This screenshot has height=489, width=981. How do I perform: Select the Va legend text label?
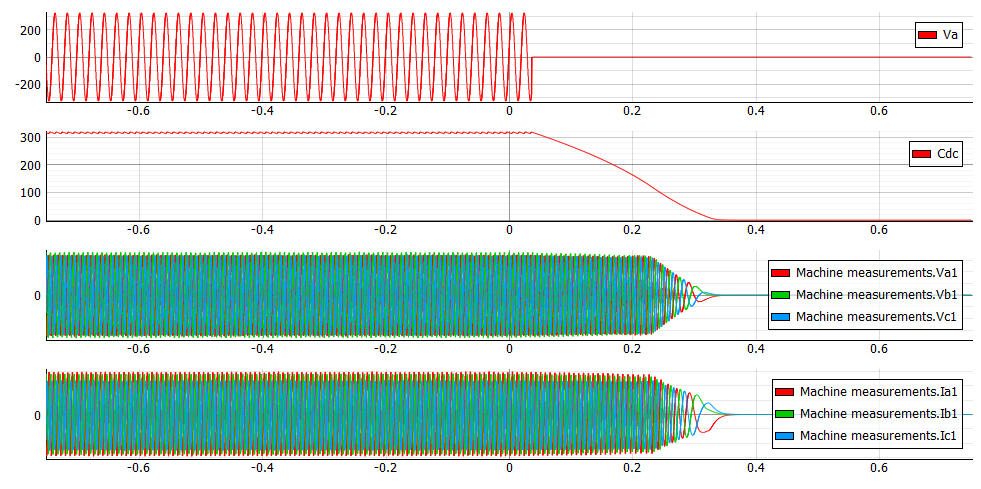[951, 35]
